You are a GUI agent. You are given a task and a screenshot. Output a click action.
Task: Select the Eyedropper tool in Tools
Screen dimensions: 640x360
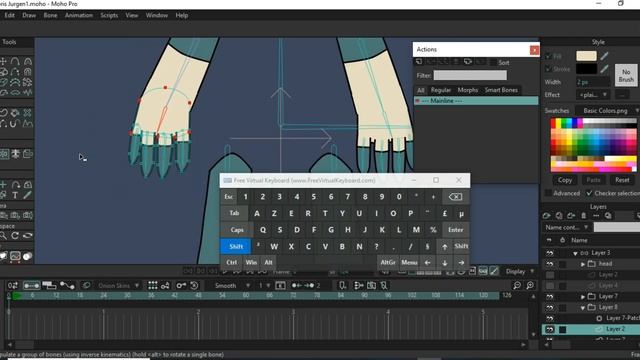[27, 195]
